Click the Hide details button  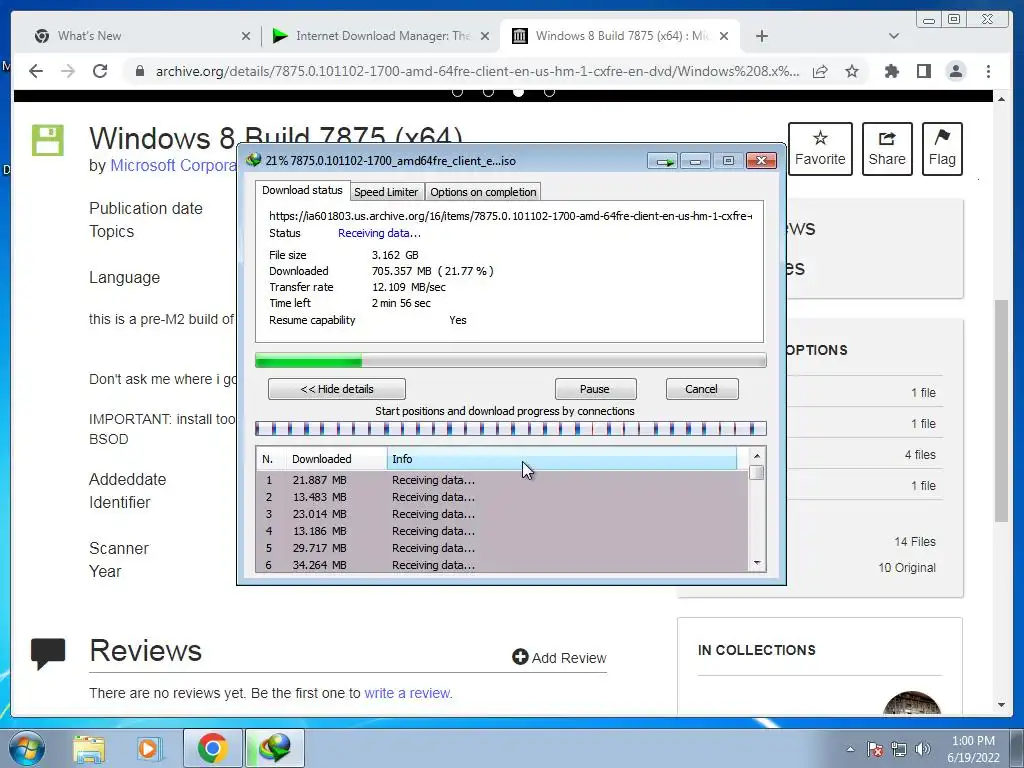click(x=337, y=389)
